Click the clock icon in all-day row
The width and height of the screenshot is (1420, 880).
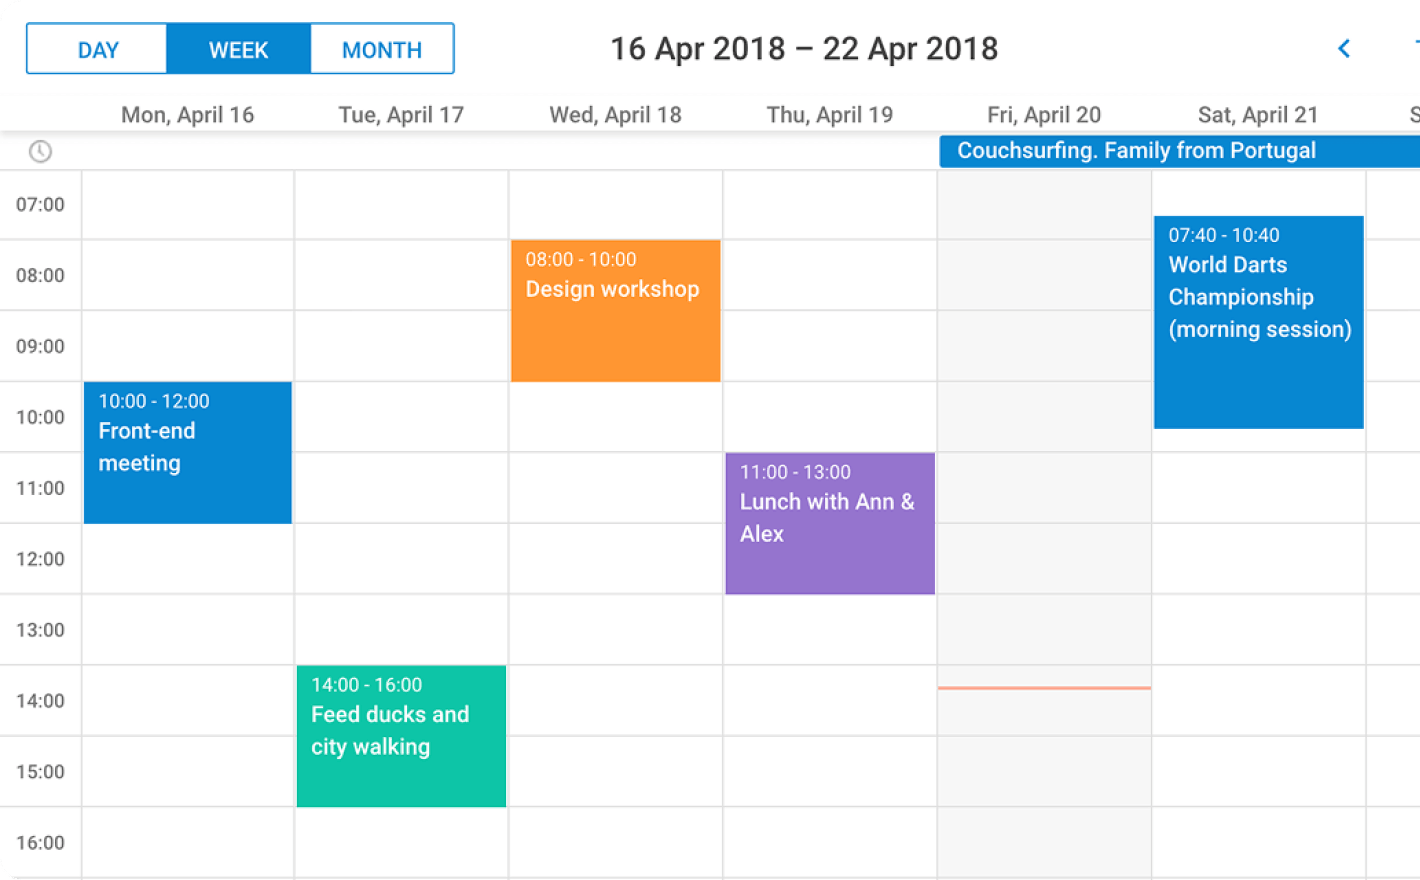(x=40, y=151)
